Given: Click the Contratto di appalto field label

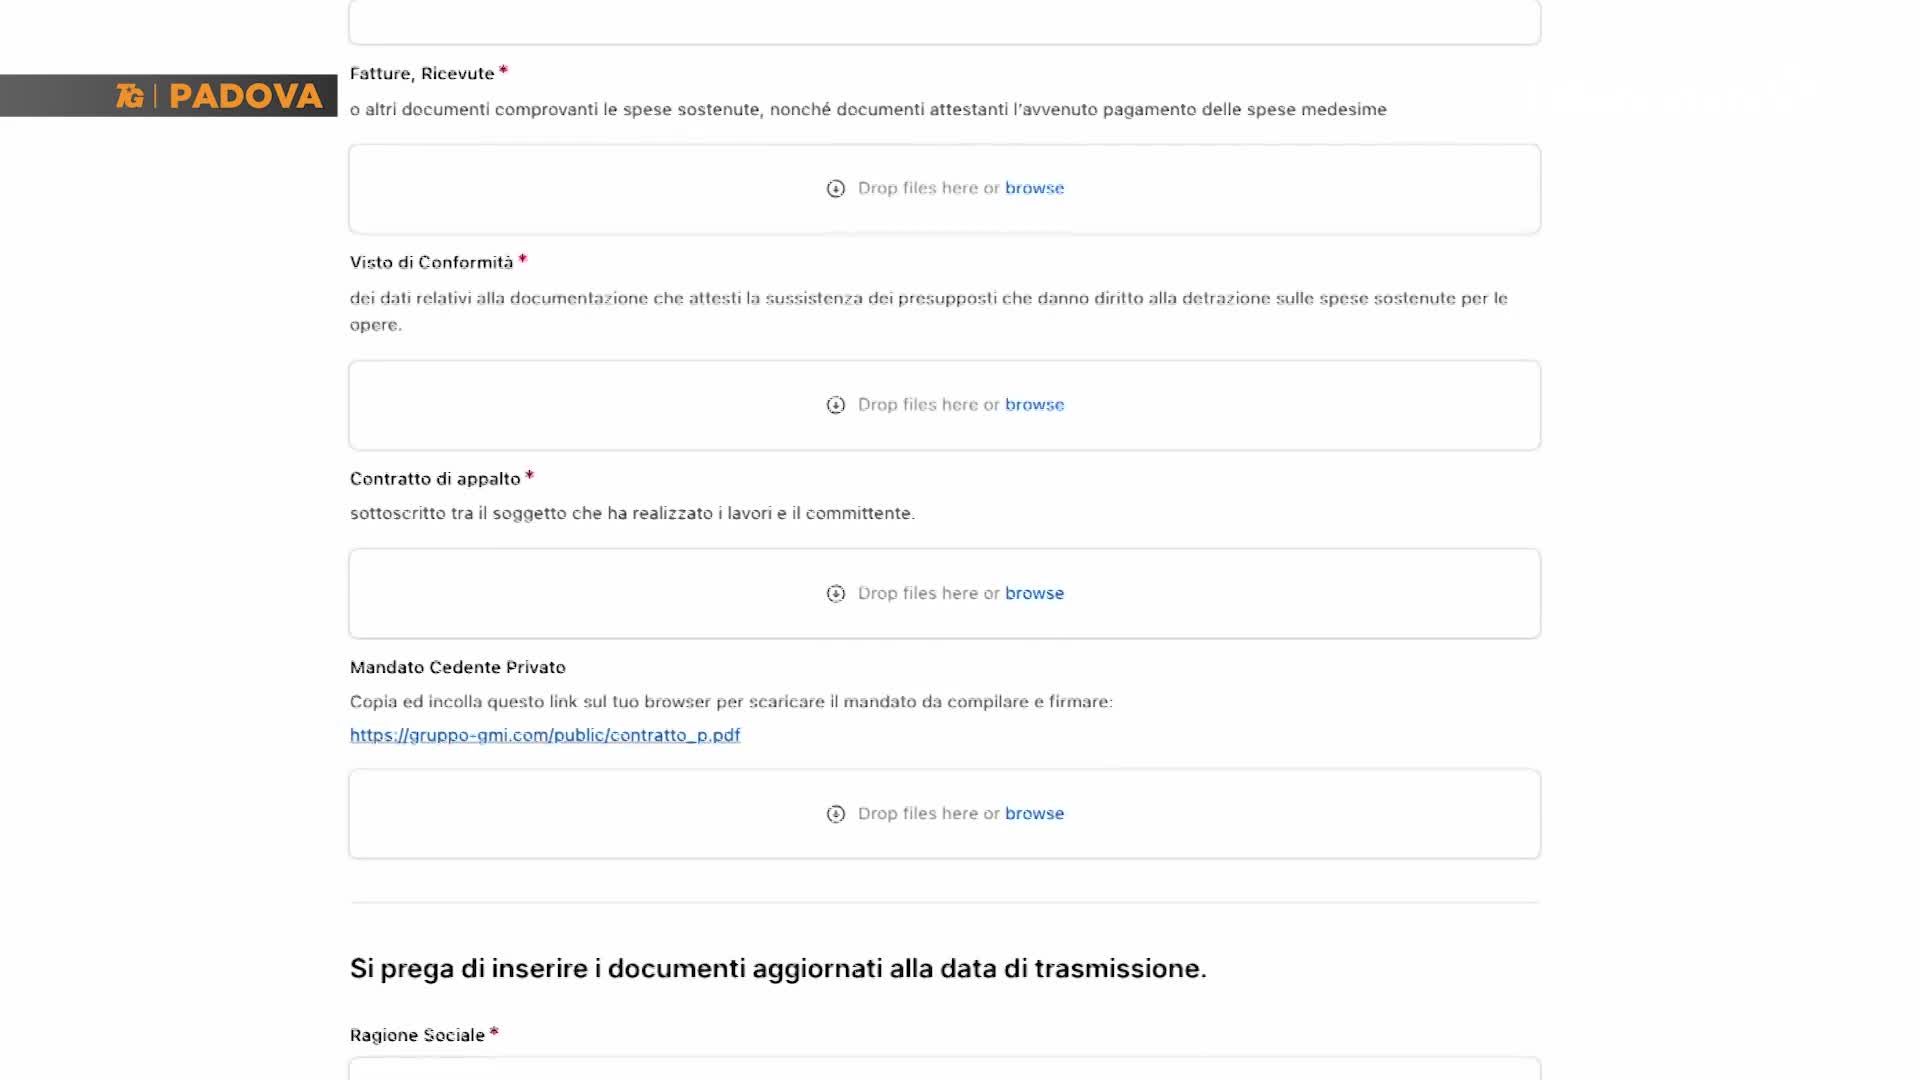Looking at the screenshot, I should tap(435, 479).
